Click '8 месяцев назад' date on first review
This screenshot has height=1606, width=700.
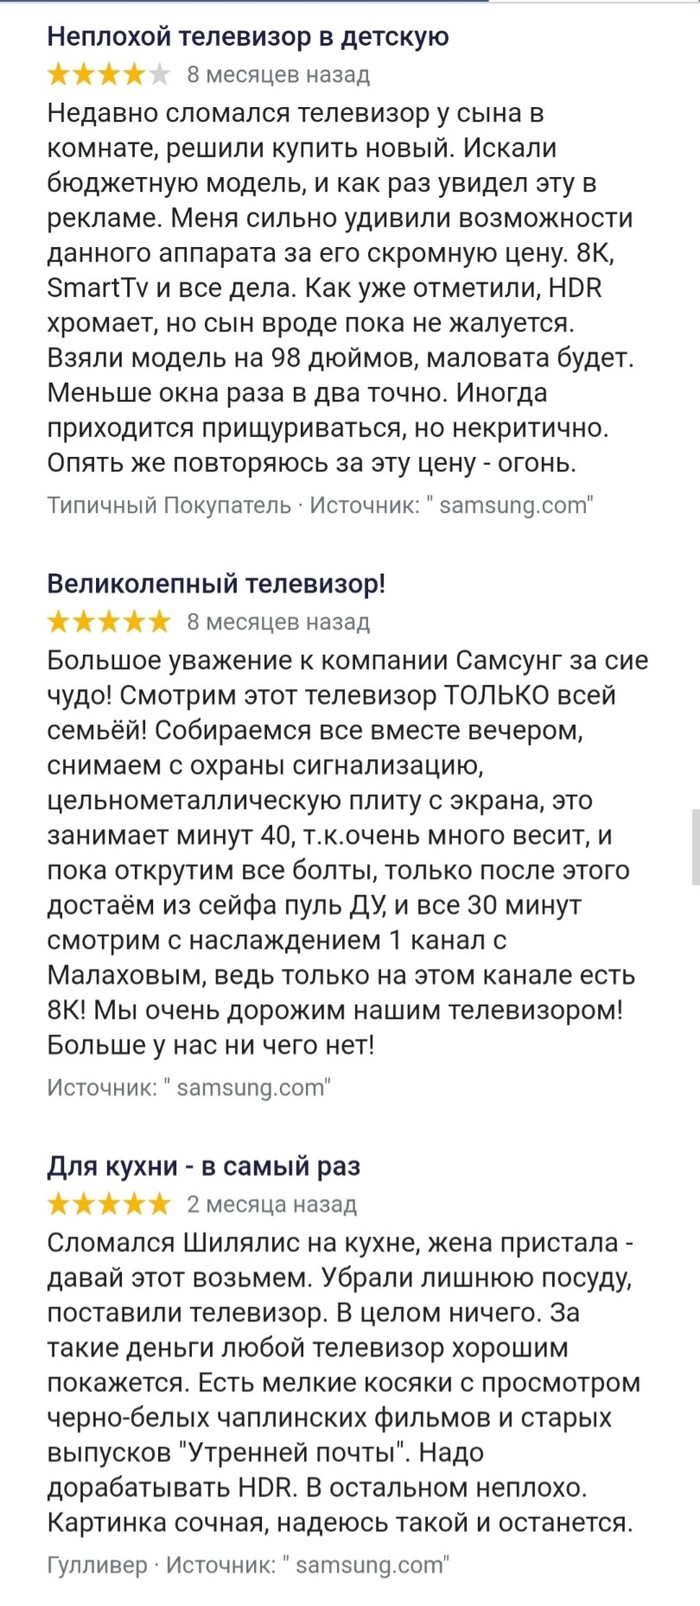coord(279,74)
